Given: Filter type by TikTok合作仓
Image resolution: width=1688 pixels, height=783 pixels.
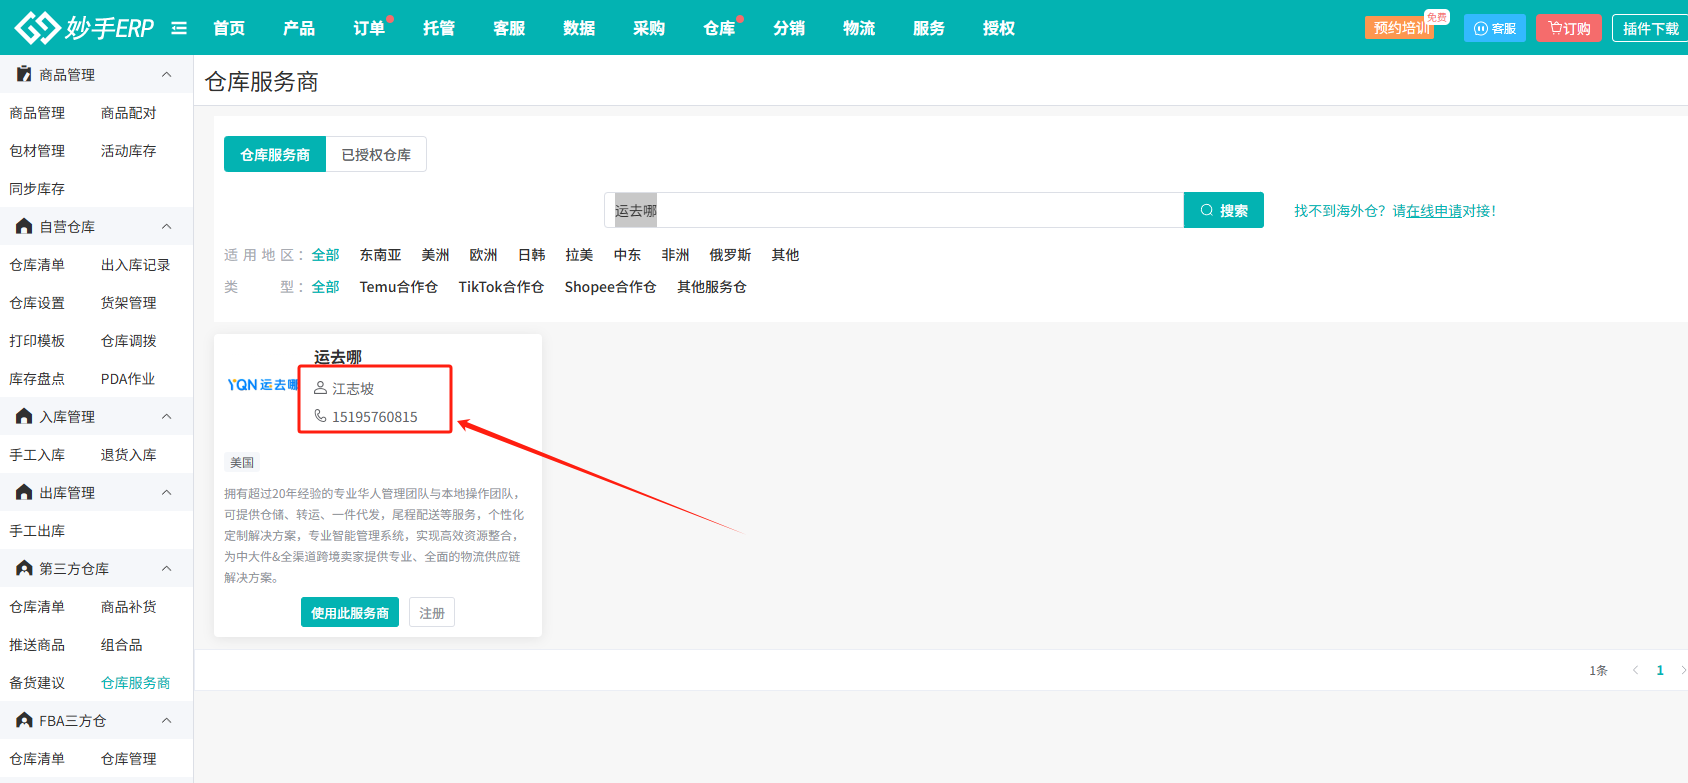Looking at the screenshot, I should pyautogui.click(x=501, y=287).
